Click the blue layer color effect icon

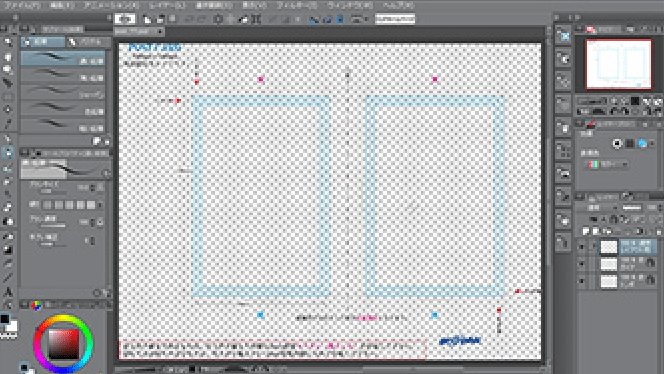pyautogui.click(x=642, y=144)
